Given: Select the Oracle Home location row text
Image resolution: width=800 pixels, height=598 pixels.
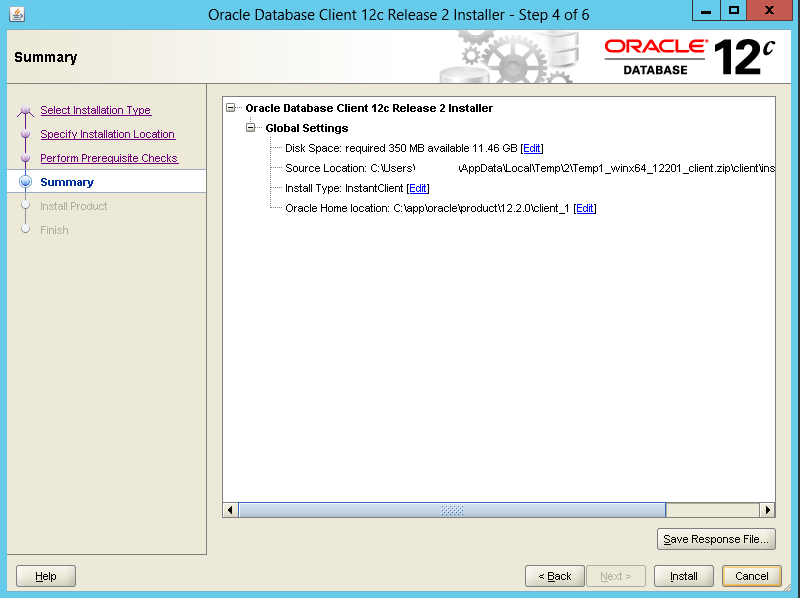Looking at the screenshot, I should [x=427, y=208].
